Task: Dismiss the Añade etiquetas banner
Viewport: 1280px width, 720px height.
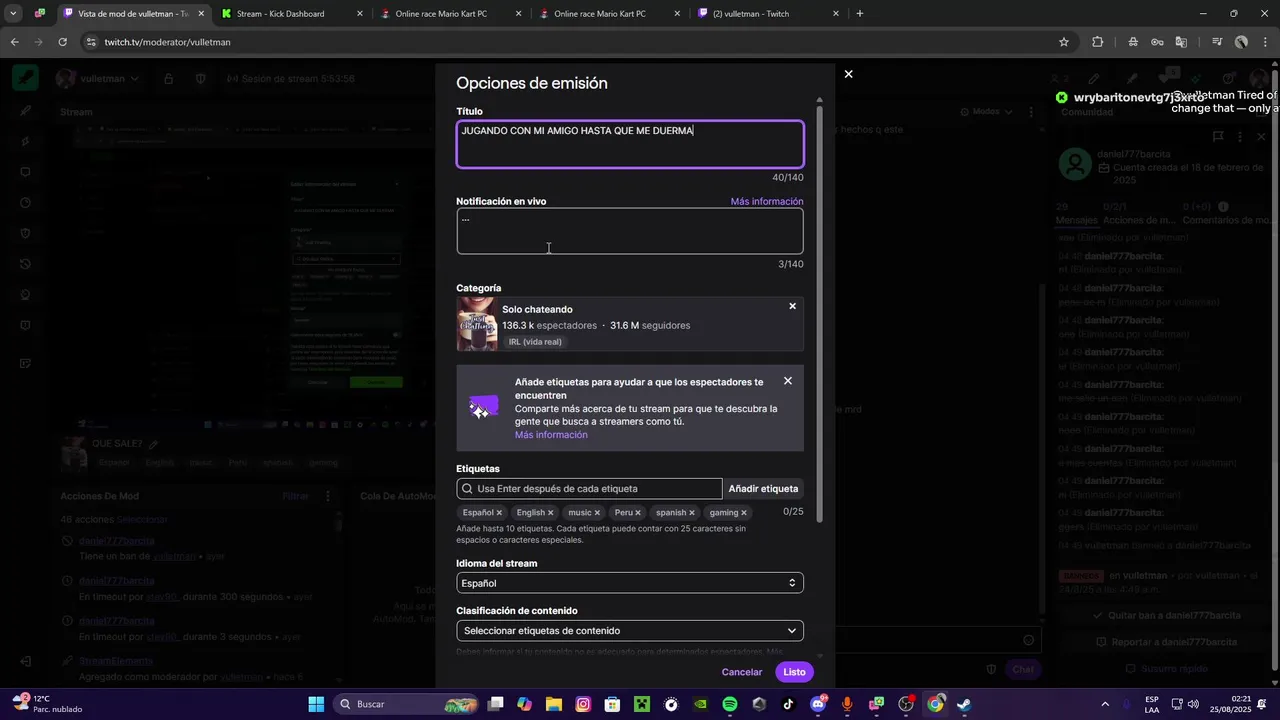Action: 788,381
